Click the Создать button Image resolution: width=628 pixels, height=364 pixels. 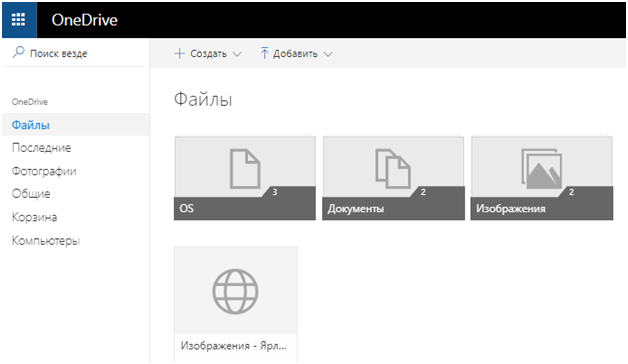pyautogui.click(x=208, y=53)
